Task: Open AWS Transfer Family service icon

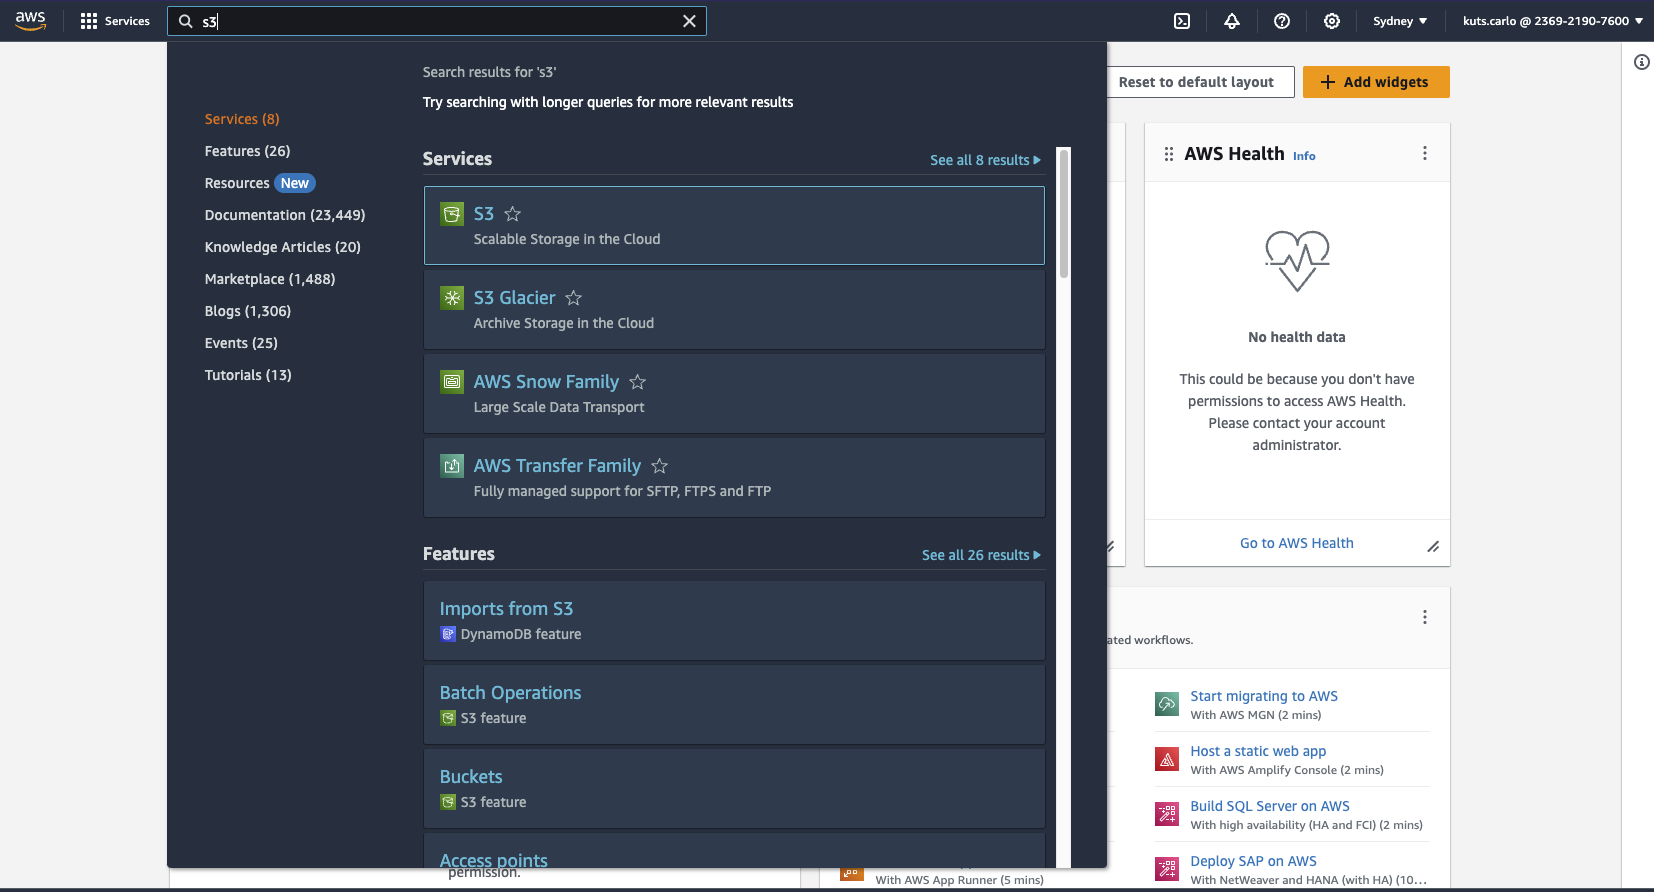Action: pyautogui.click(x=452, y=466)
